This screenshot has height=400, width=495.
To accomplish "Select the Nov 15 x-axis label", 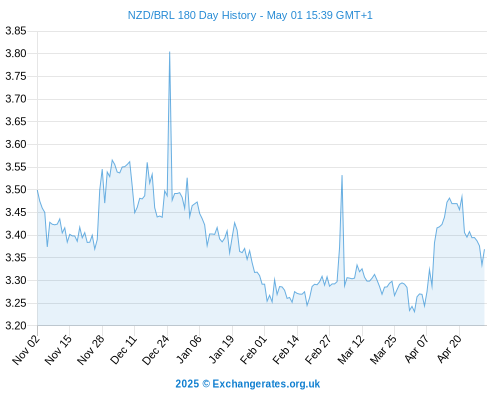I will click(x=58, y=350).
